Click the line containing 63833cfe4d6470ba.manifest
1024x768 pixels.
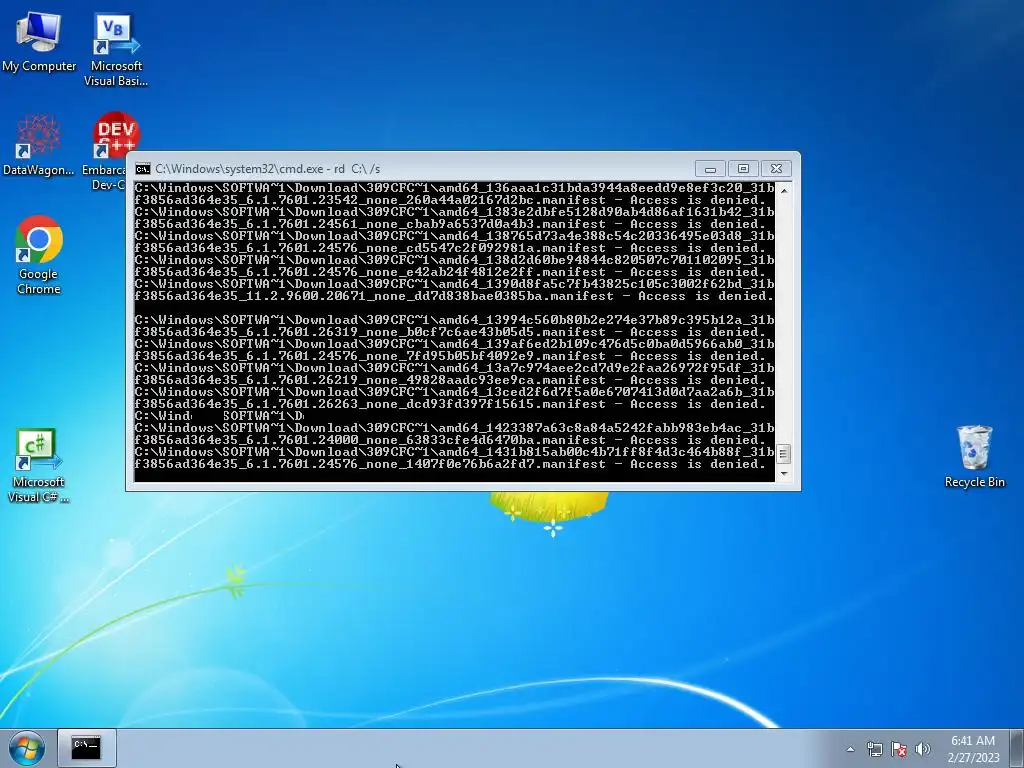coord(451,440)
